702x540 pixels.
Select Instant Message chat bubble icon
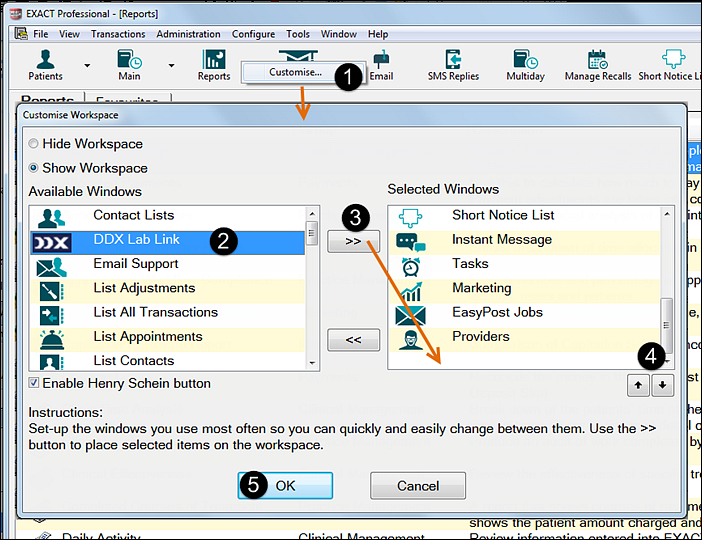point(411,243)
